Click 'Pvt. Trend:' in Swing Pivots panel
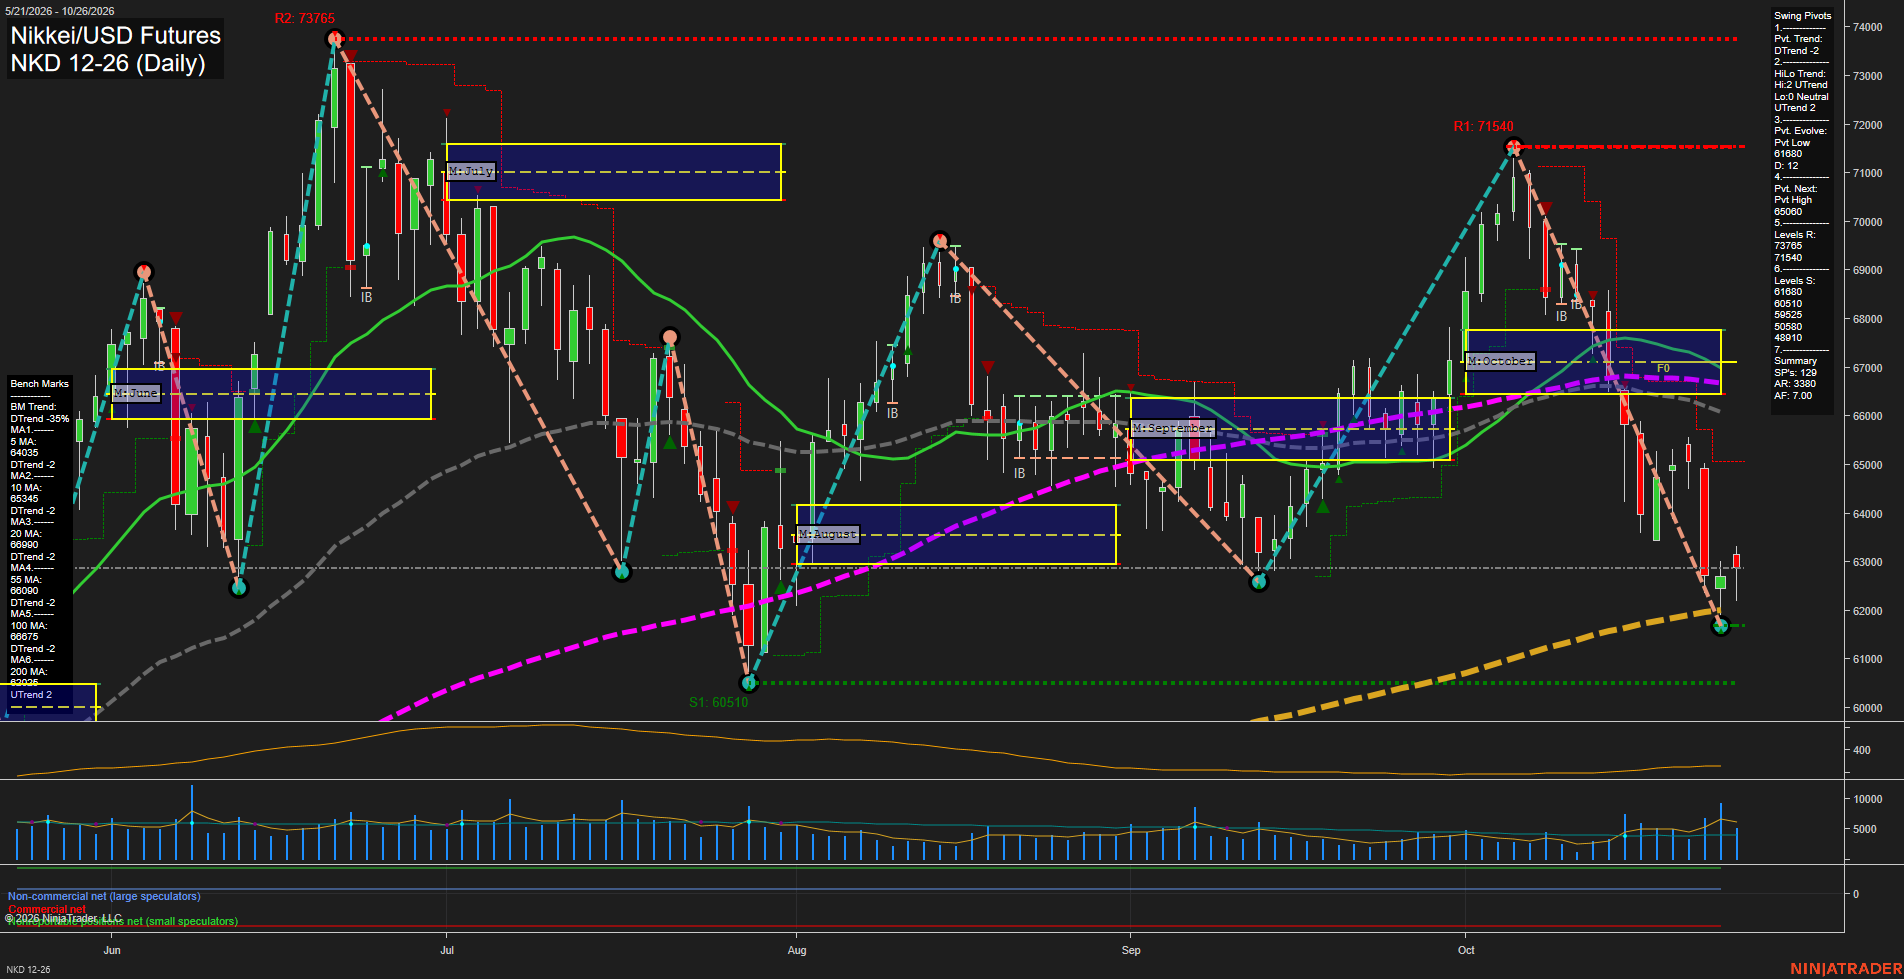The image size is (1904, 979). [1798, 39]
